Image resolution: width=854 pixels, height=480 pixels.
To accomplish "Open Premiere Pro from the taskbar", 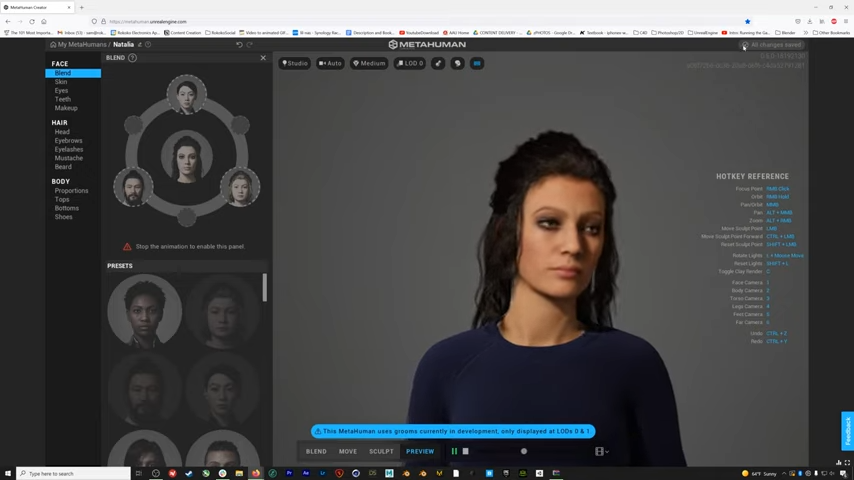I will point(289,473).
